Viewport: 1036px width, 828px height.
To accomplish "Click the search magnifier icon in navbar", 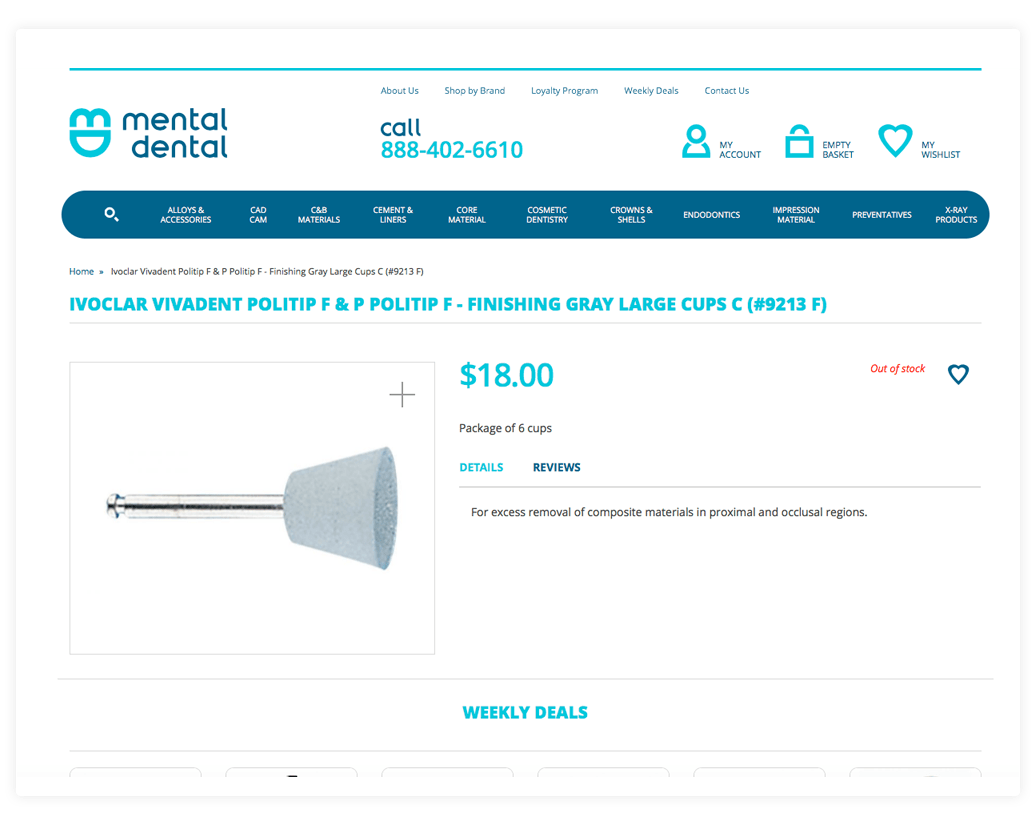I will click(111, 214).
